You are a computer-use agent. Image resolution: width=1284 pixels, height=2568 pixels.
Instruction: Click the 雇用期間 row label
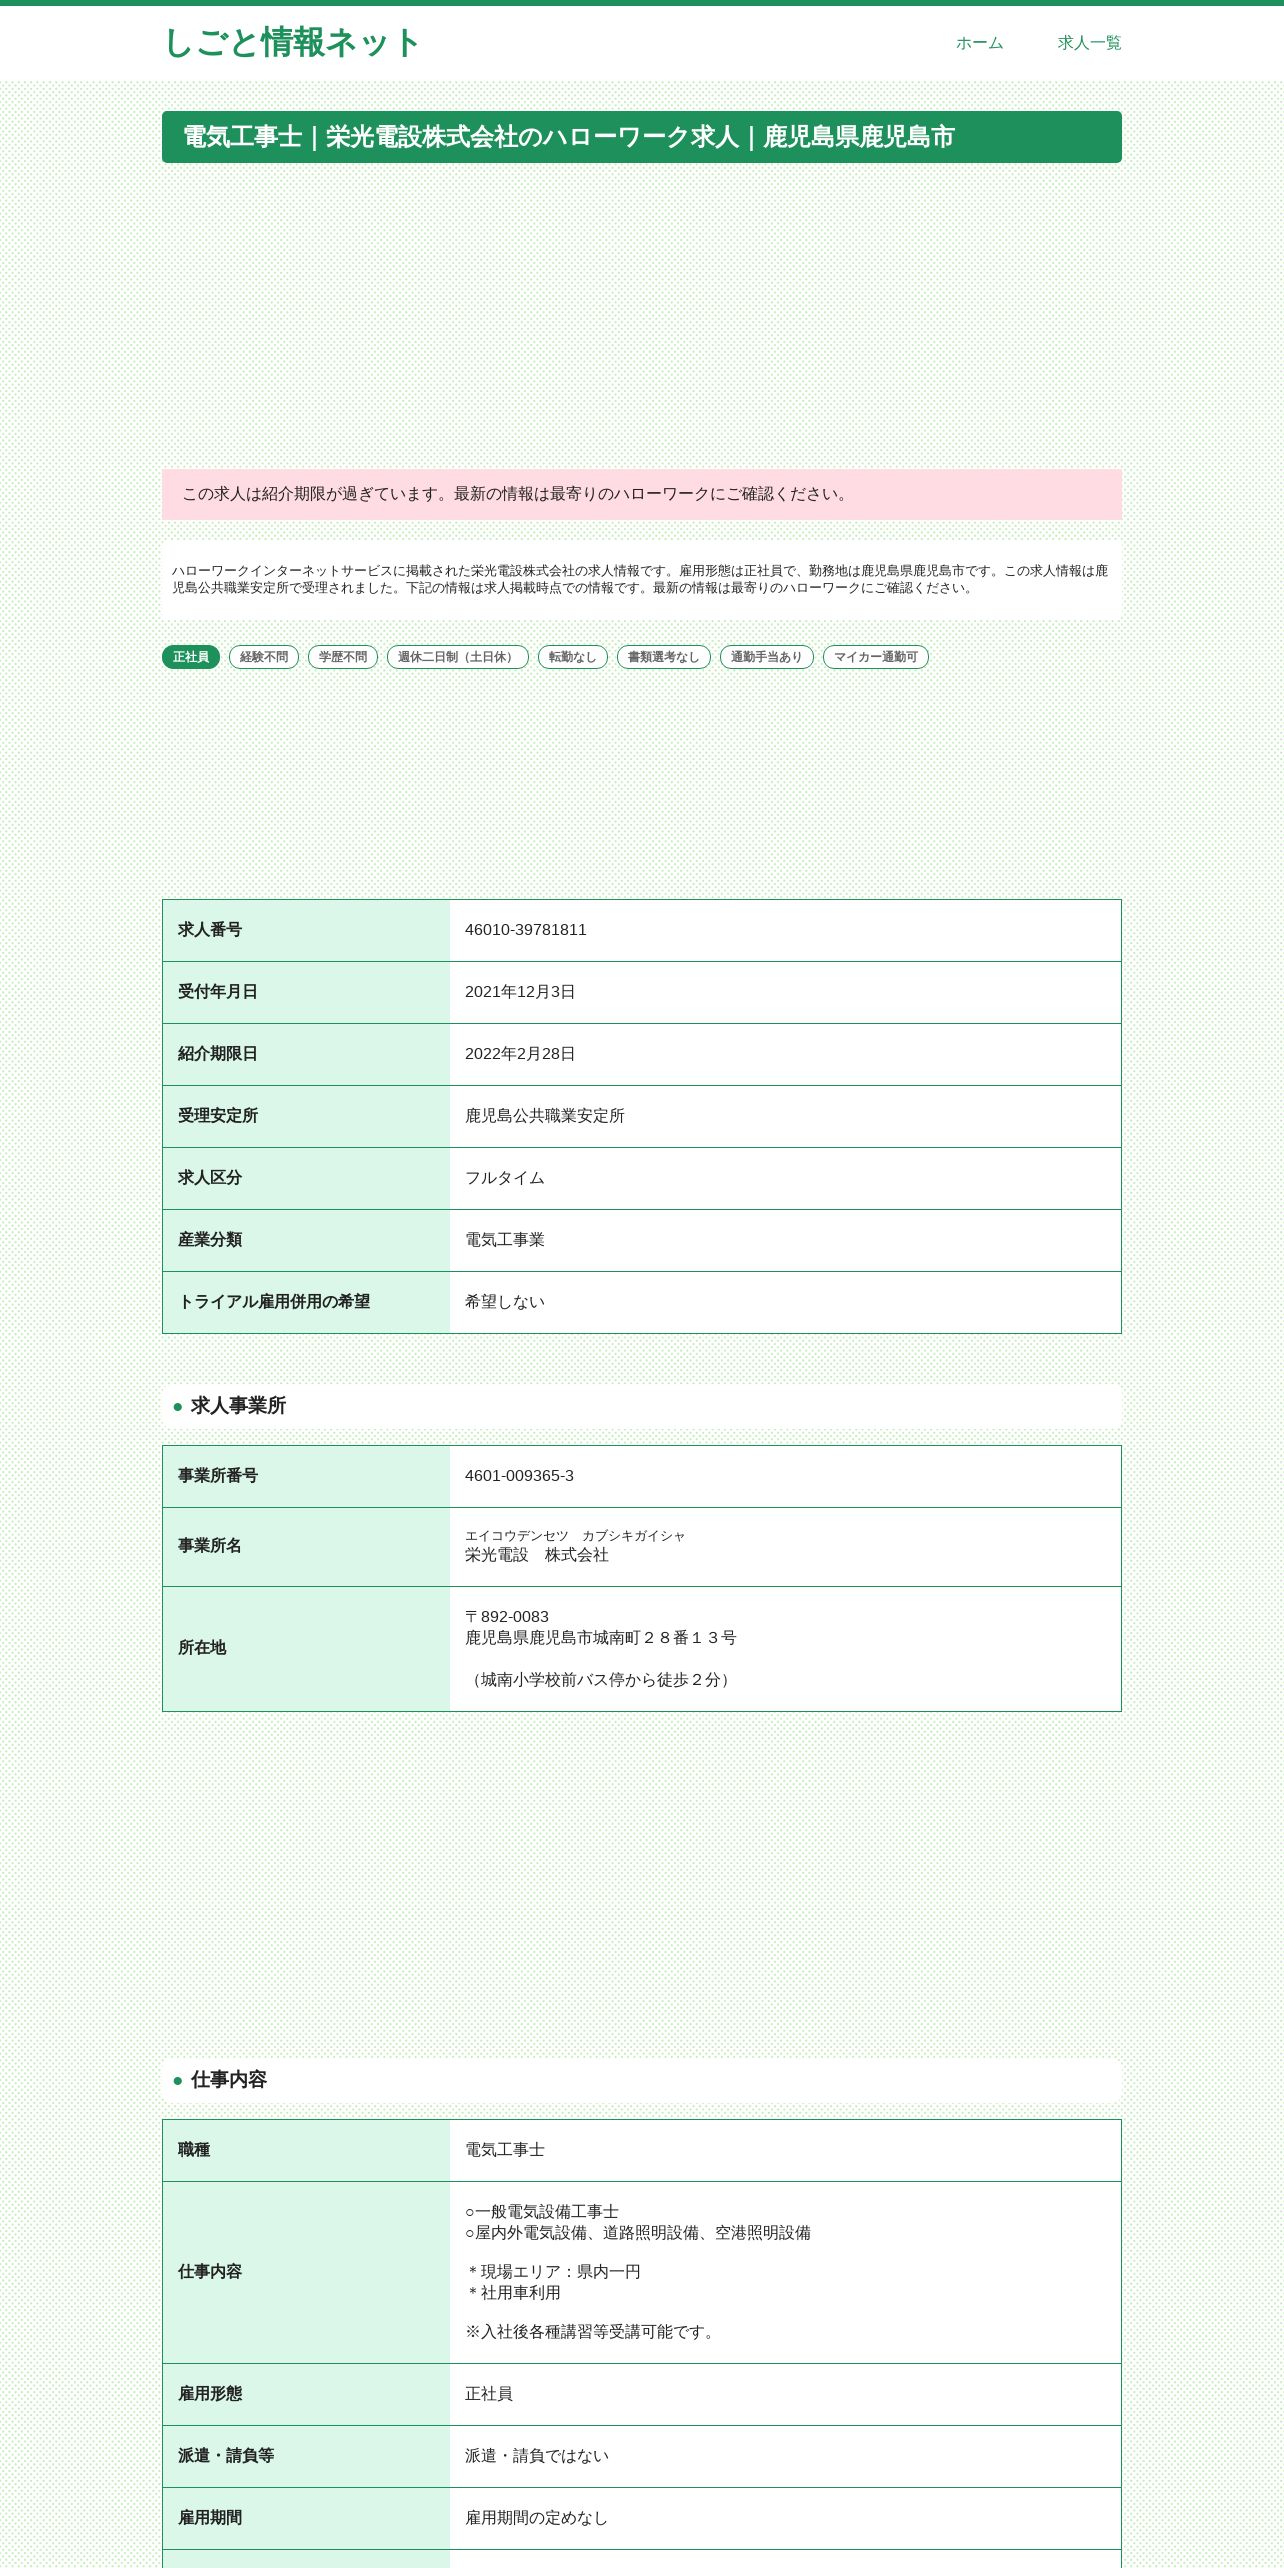pos(210,2518)
